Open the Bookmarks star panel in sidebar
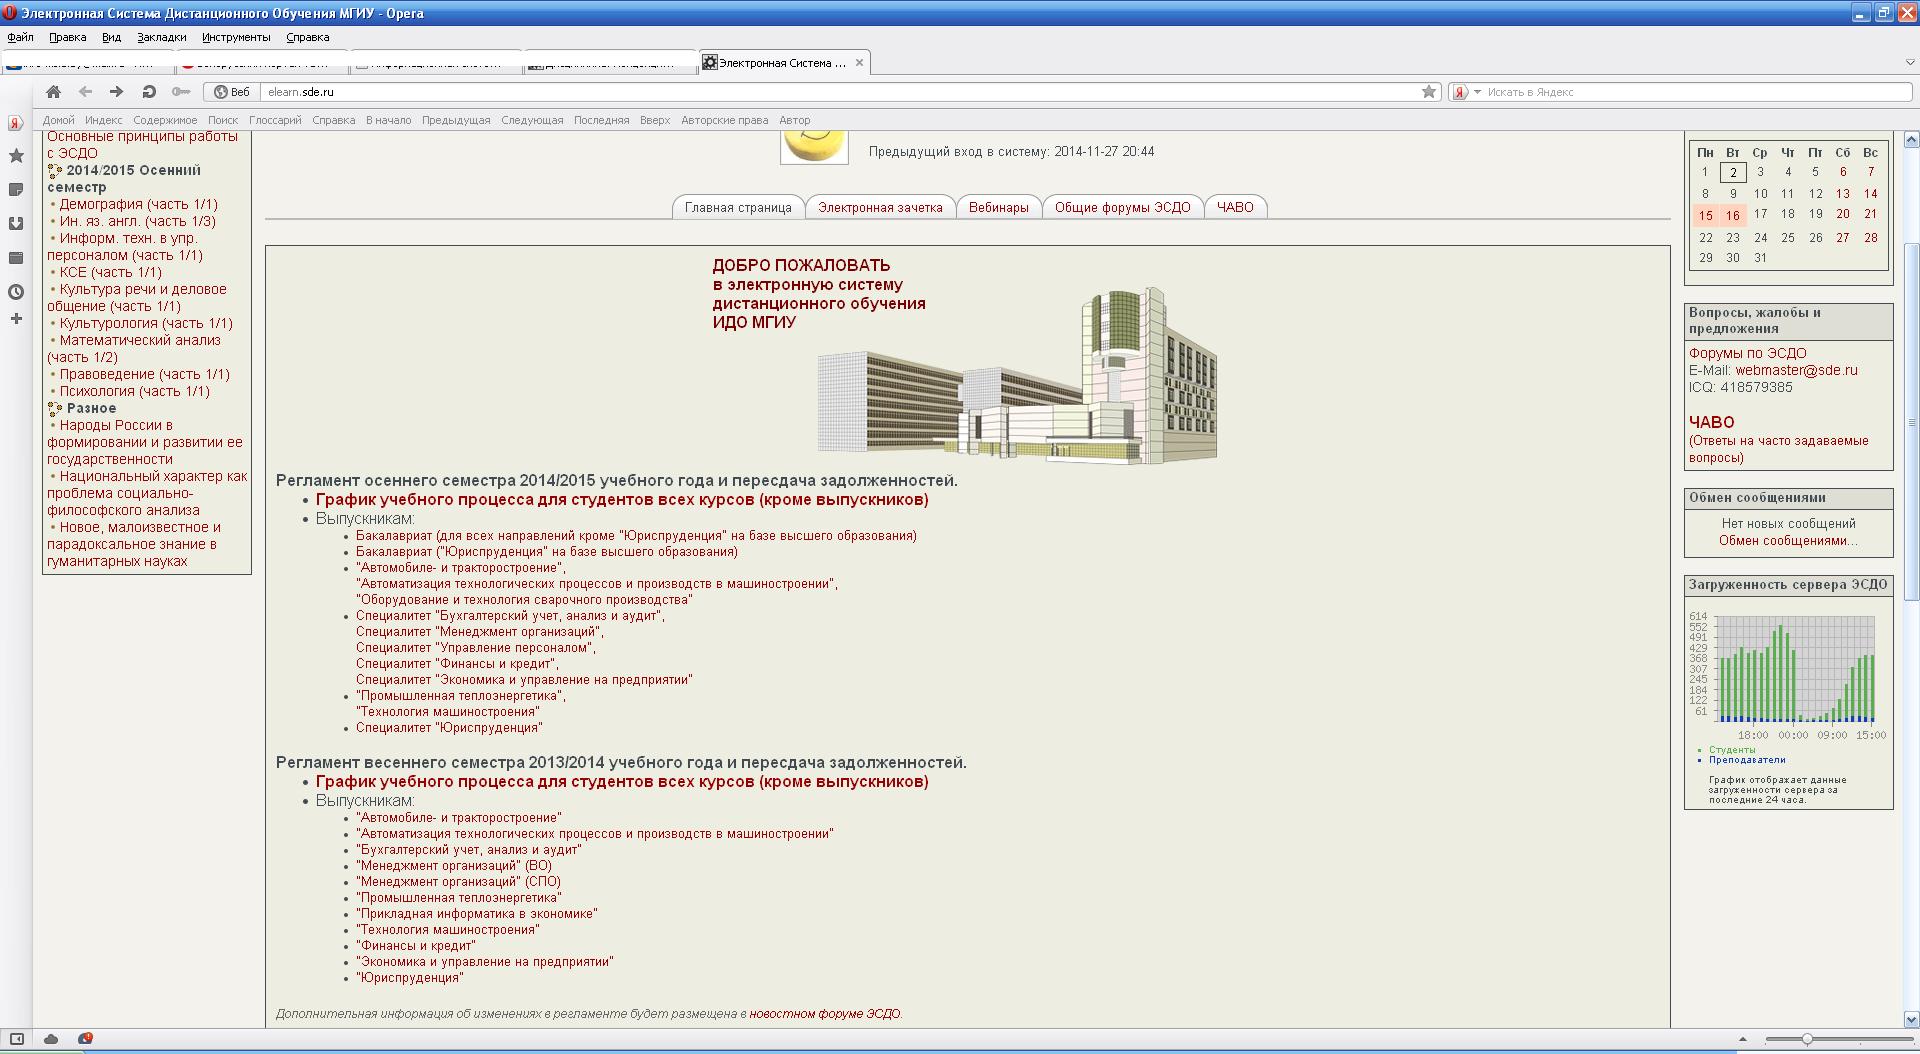 click(x=16, y=156)
